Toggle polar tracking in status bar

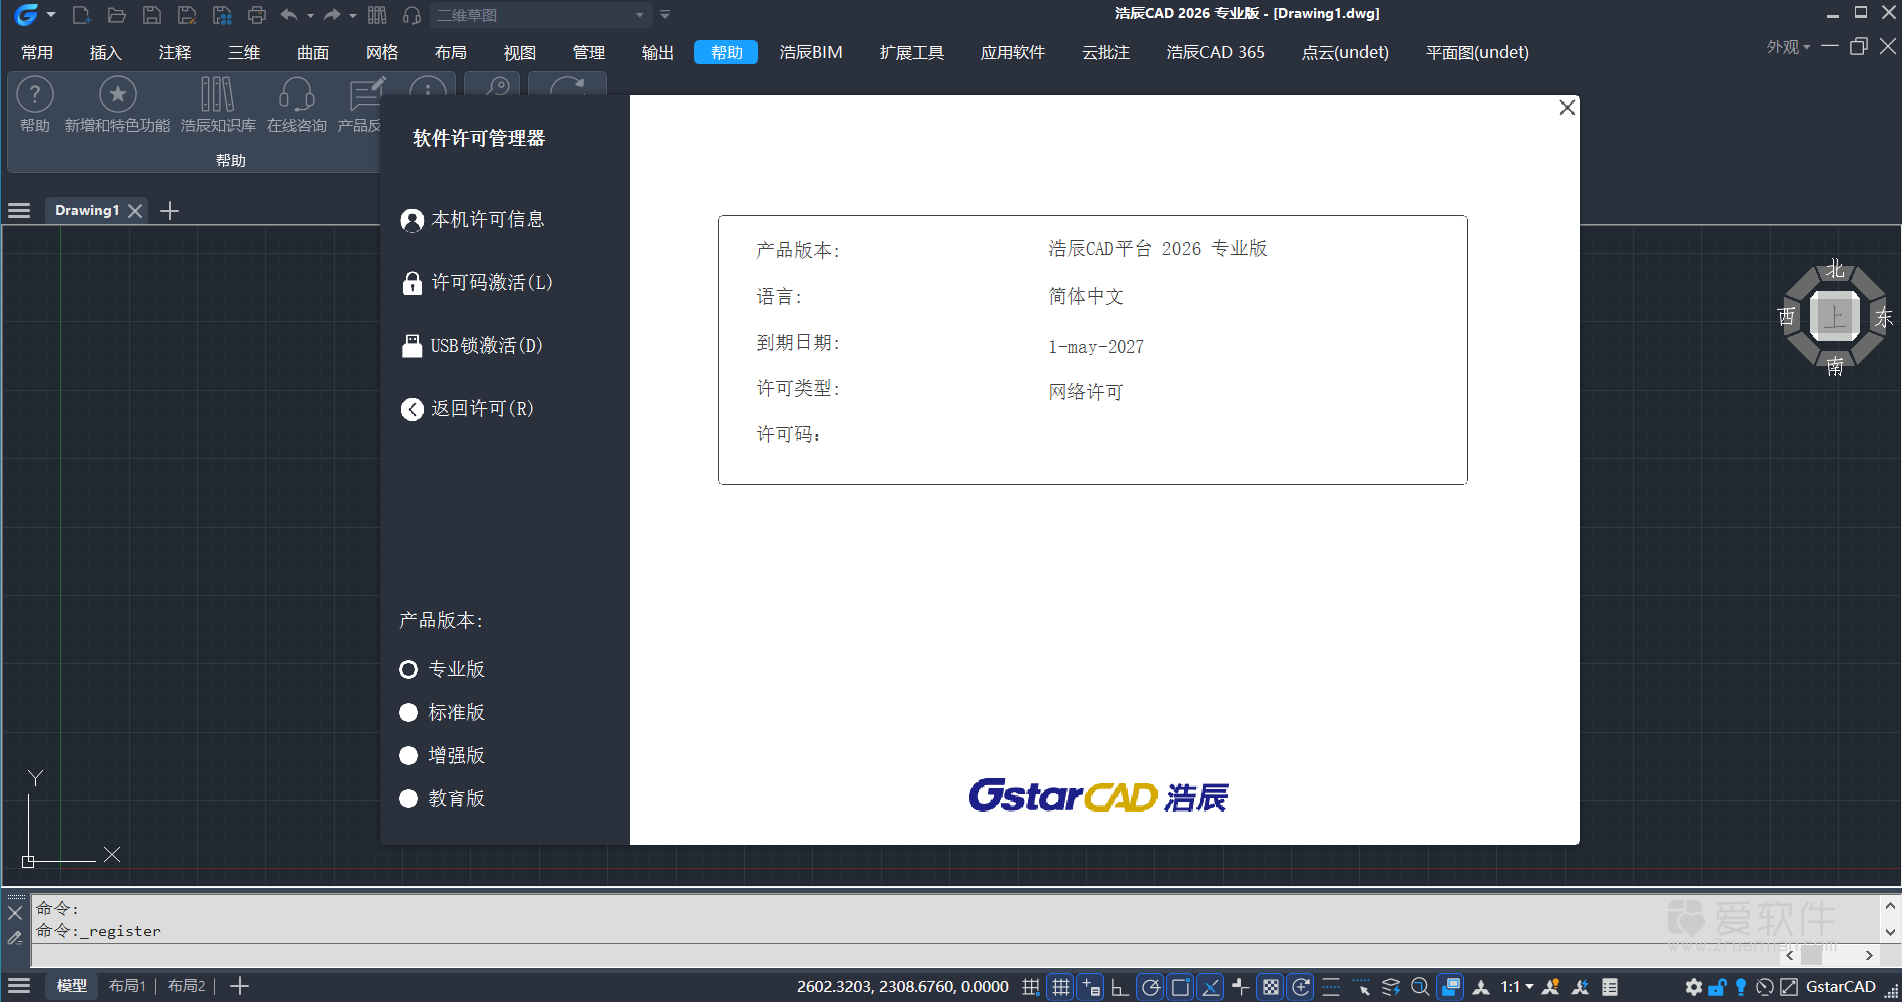[1150, 987]
